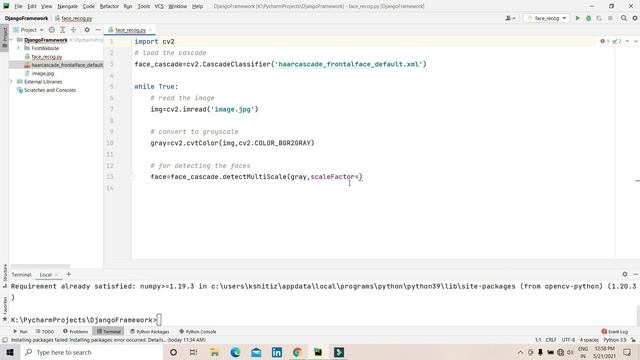Select image.jpg in project tree
The image size is (640, 360).
42,73
